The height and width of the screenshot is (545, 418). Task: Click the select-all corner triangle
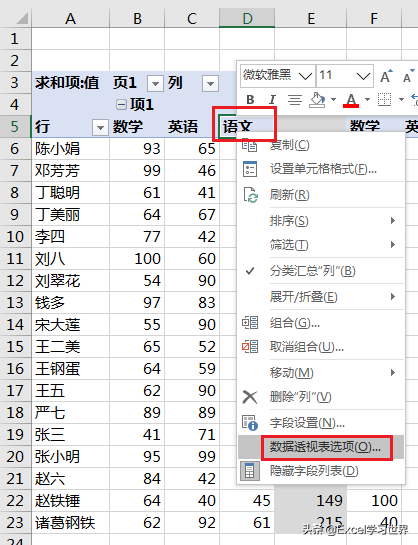coord(22,18)
